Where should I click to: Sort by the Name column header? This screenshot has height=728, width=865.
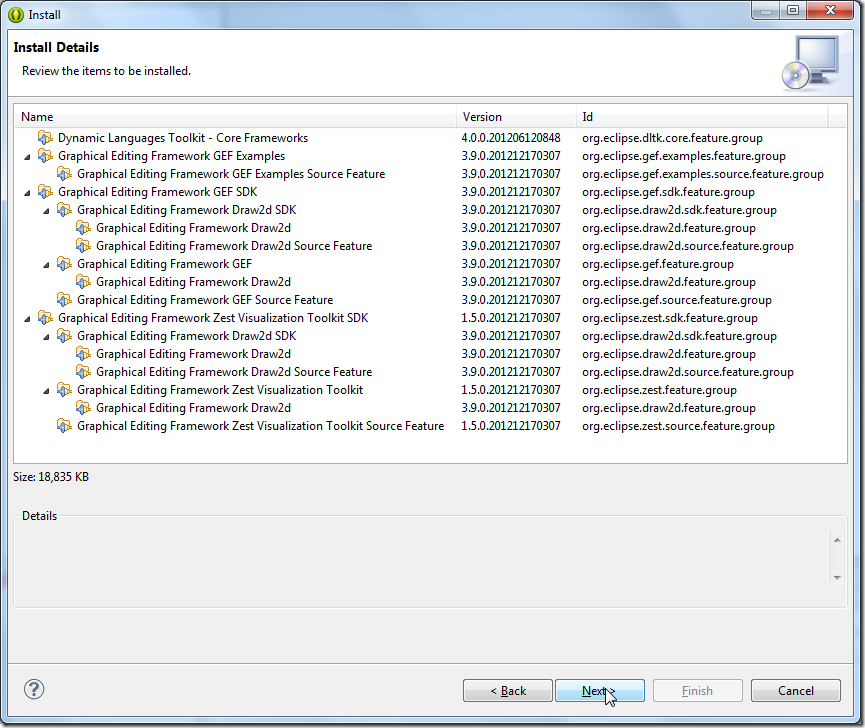click(x=236, y=117)
